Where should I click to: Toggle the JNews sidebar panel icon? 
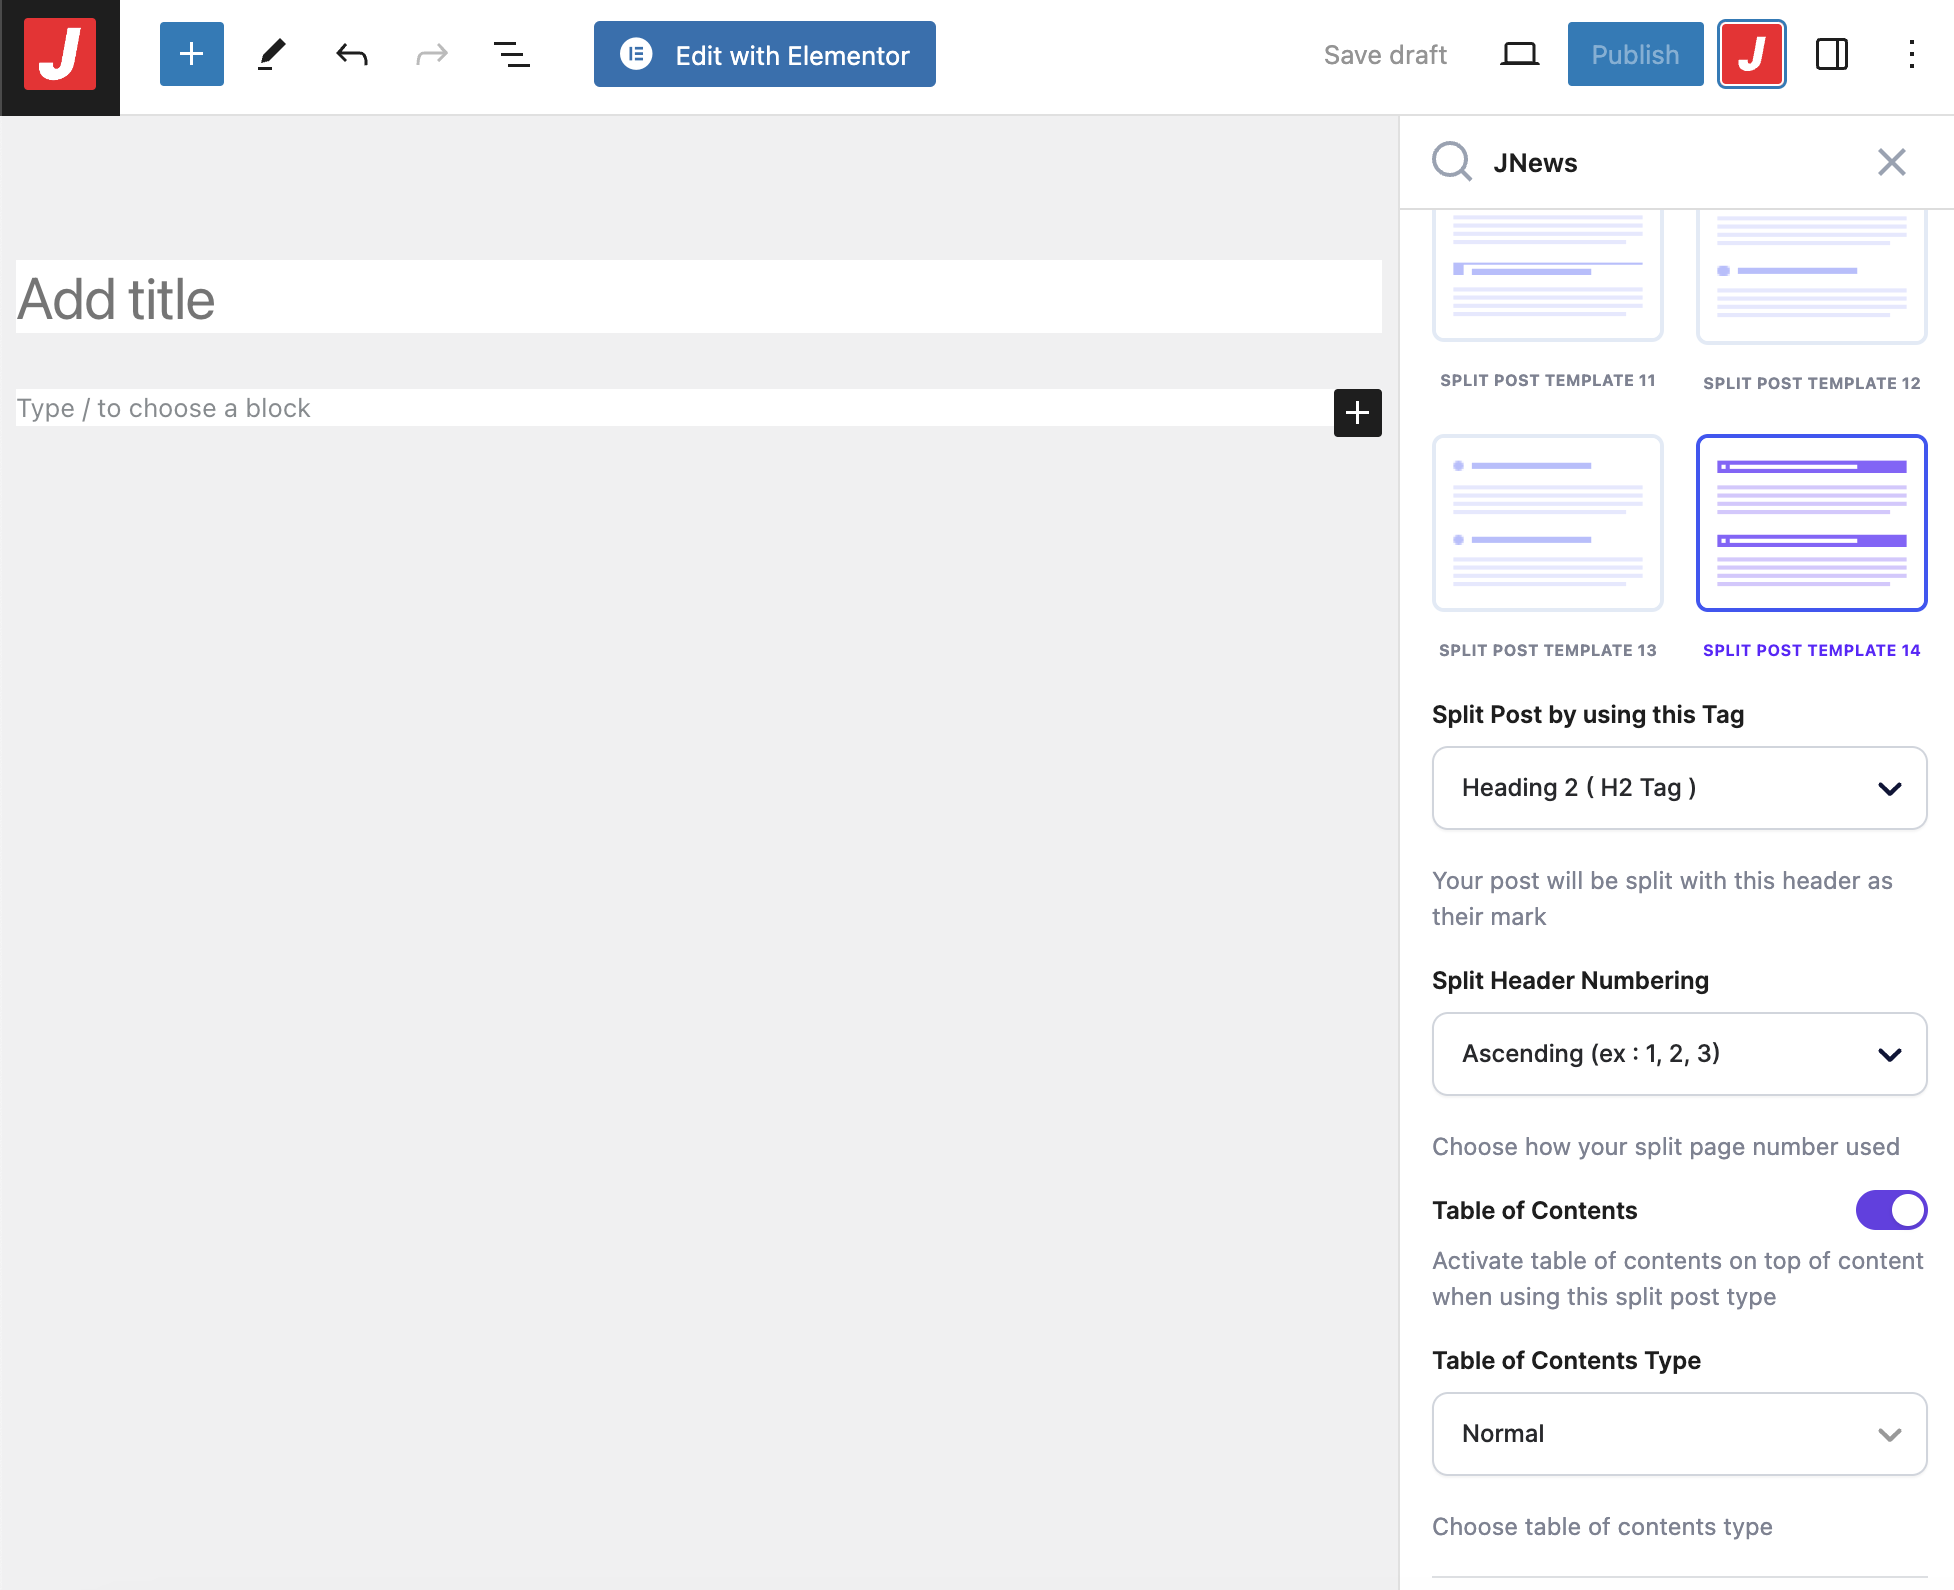click(x=1751, y=54)
